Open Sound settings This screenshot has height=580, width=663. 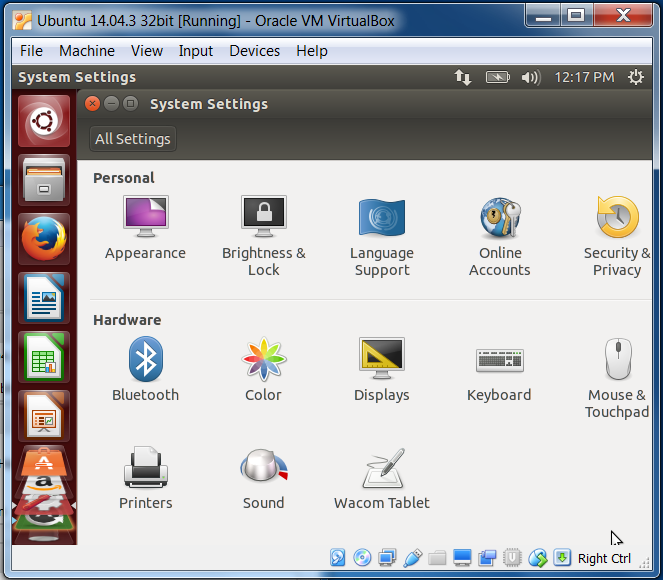263,479
